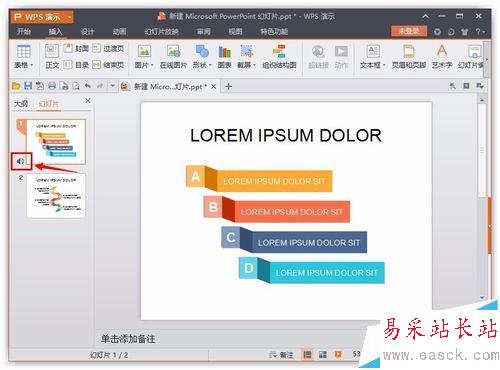Insert a 正文 body slide
Viewport: 500px width, 370px height.
pyautogui.click(x=52, y=56)
